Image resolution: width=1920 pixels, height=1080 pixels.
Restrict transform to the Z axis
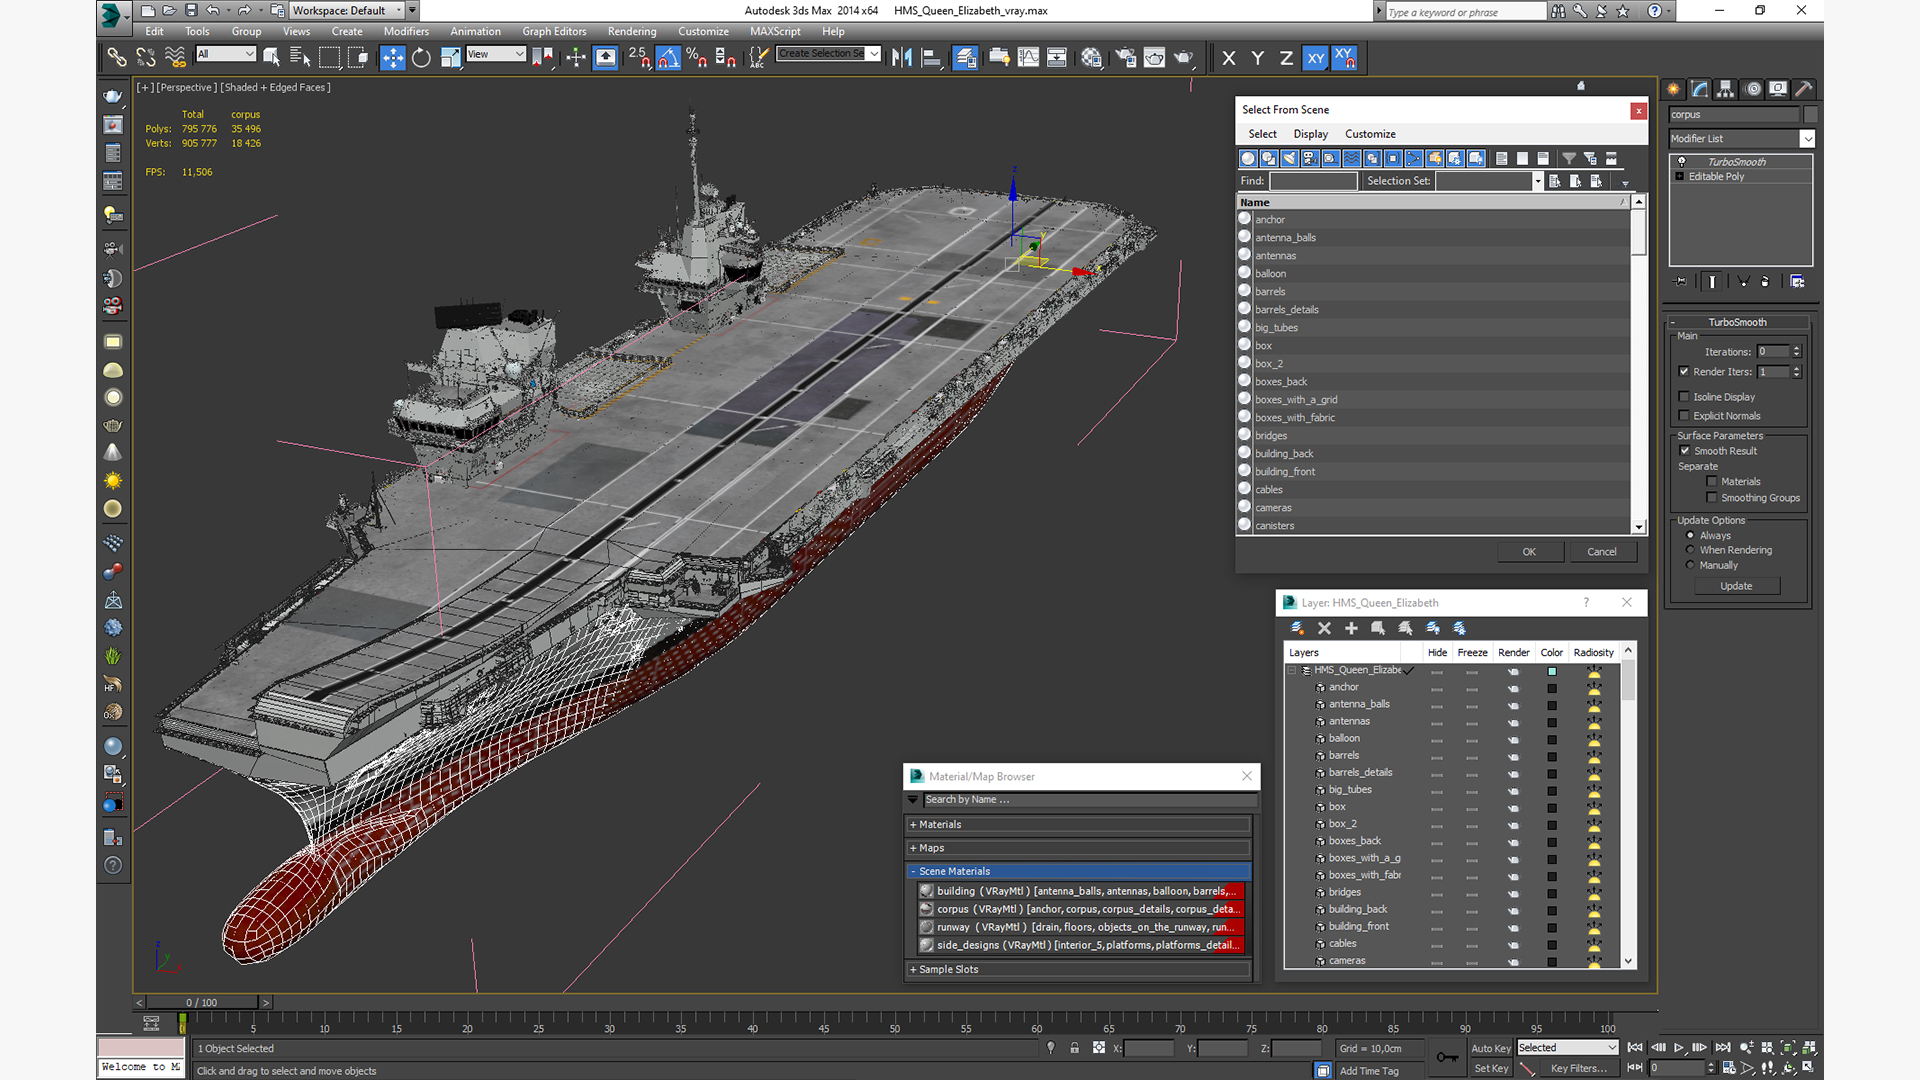(x=1286, y=58)
